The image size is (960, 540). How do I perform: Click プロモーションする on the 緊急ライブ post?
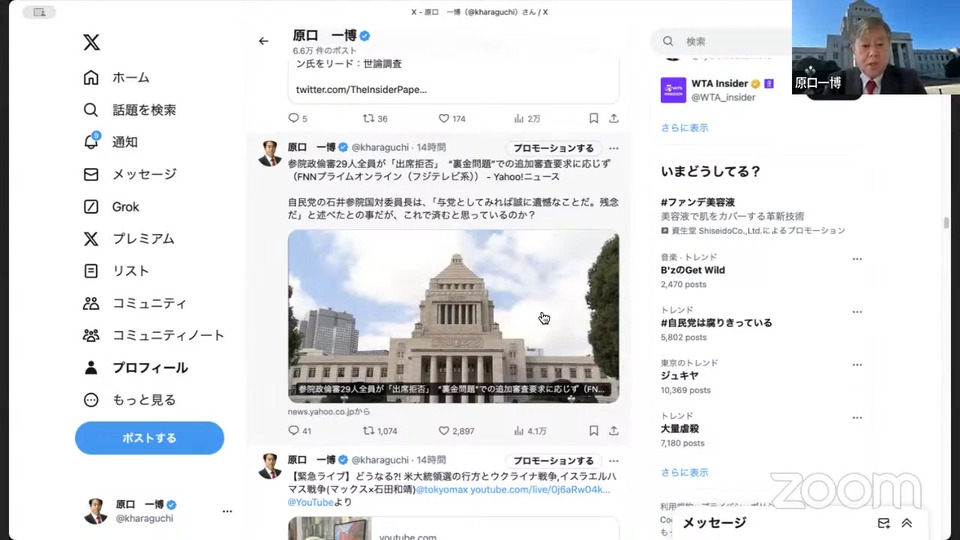(x=553, y=460)
